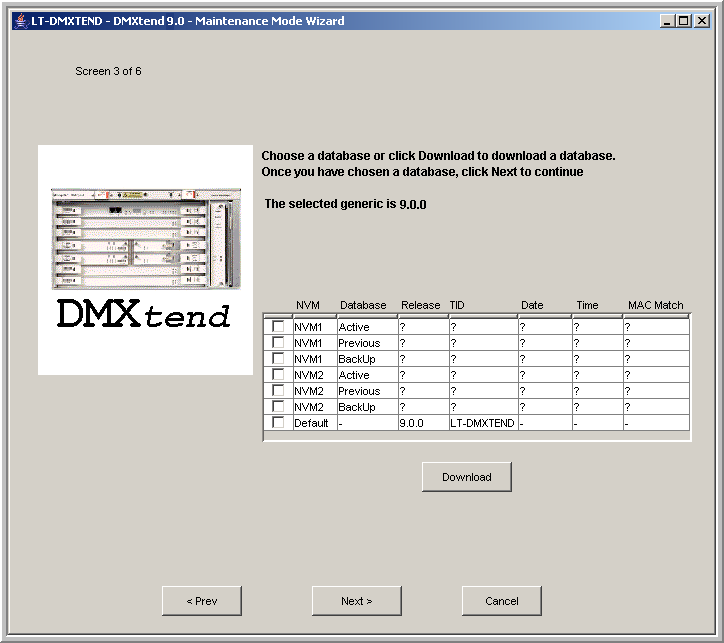This screenshot has width=724, height=643.
Task: Click the Release column header
Action: click(x=420, y=305)
